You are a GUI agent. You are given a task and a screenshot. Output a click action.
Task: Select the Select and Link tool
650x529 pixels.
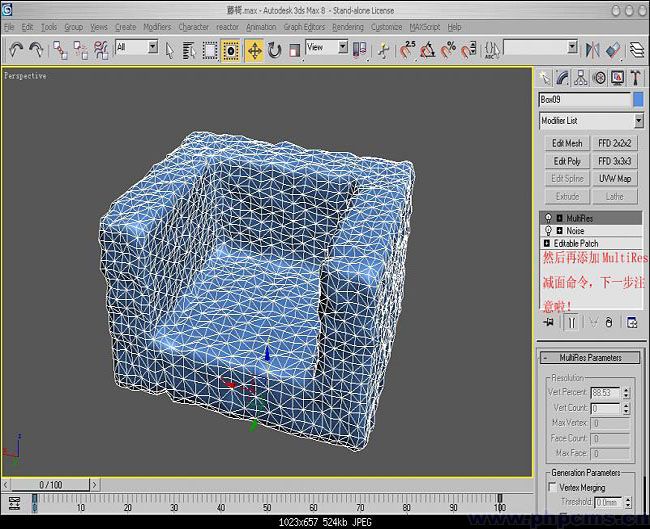click(x=60, y=50)
